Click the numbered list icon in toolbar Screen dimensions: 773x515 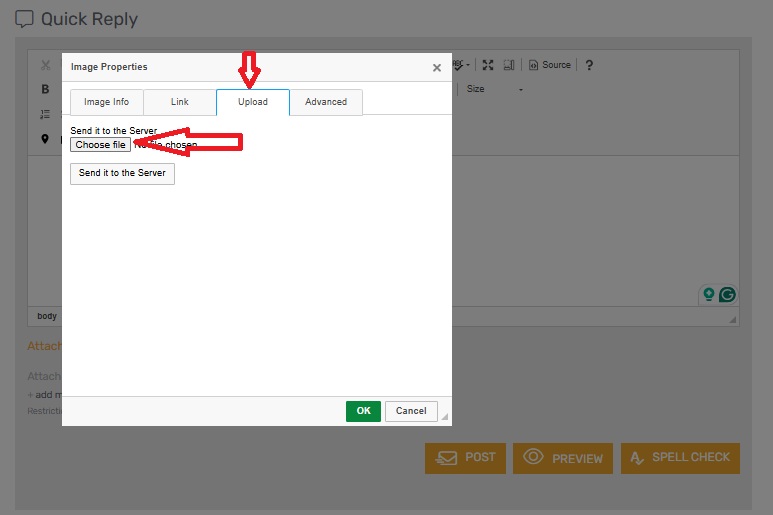(45, 114)
